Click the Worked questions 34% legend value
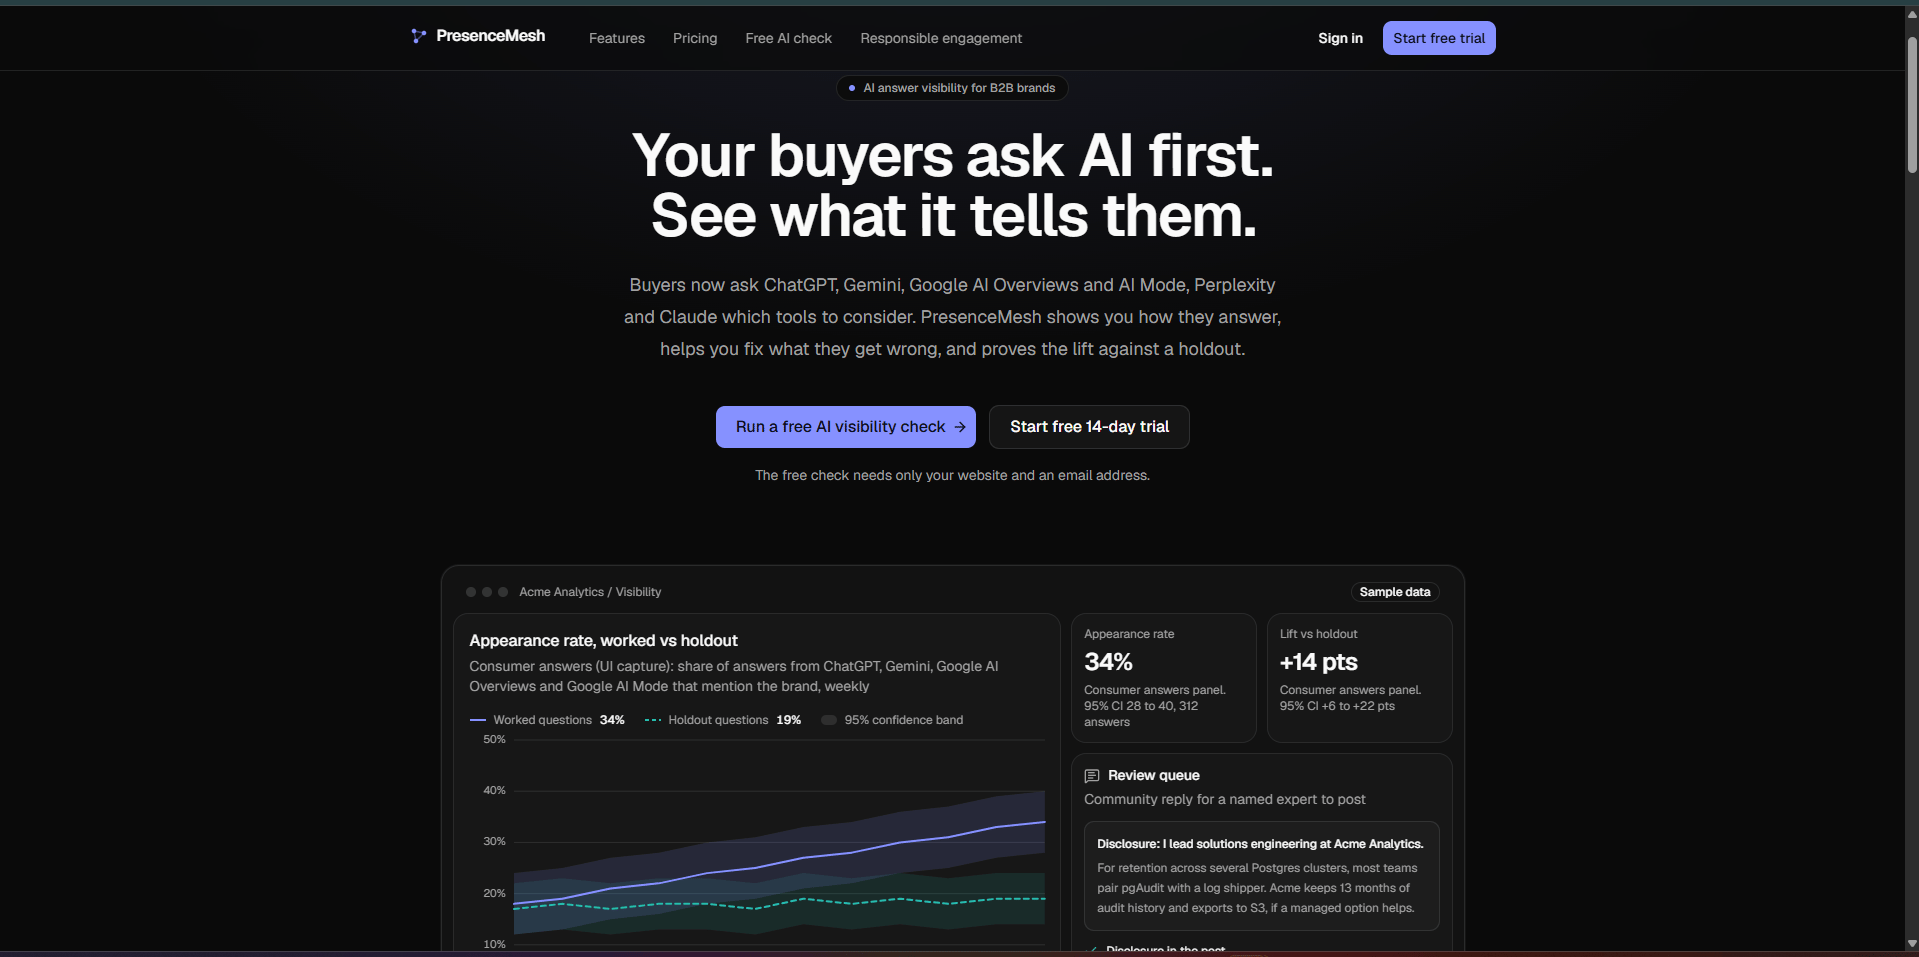Image resolution: width=1919 pixels, height=957 pixels. (612, 720)
